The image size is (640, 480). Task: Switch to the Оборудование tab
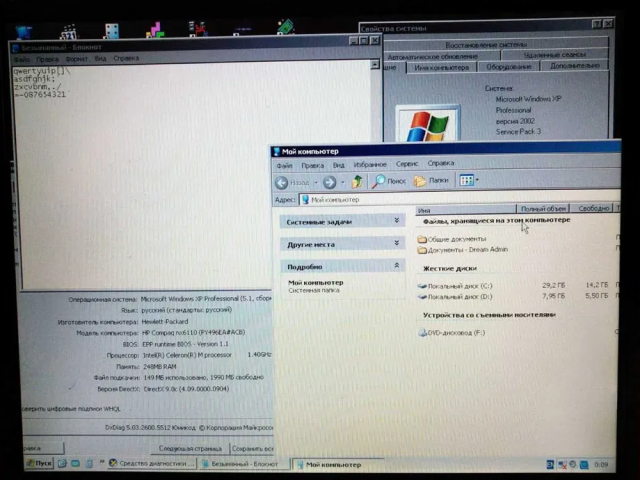tap(509, 67)
